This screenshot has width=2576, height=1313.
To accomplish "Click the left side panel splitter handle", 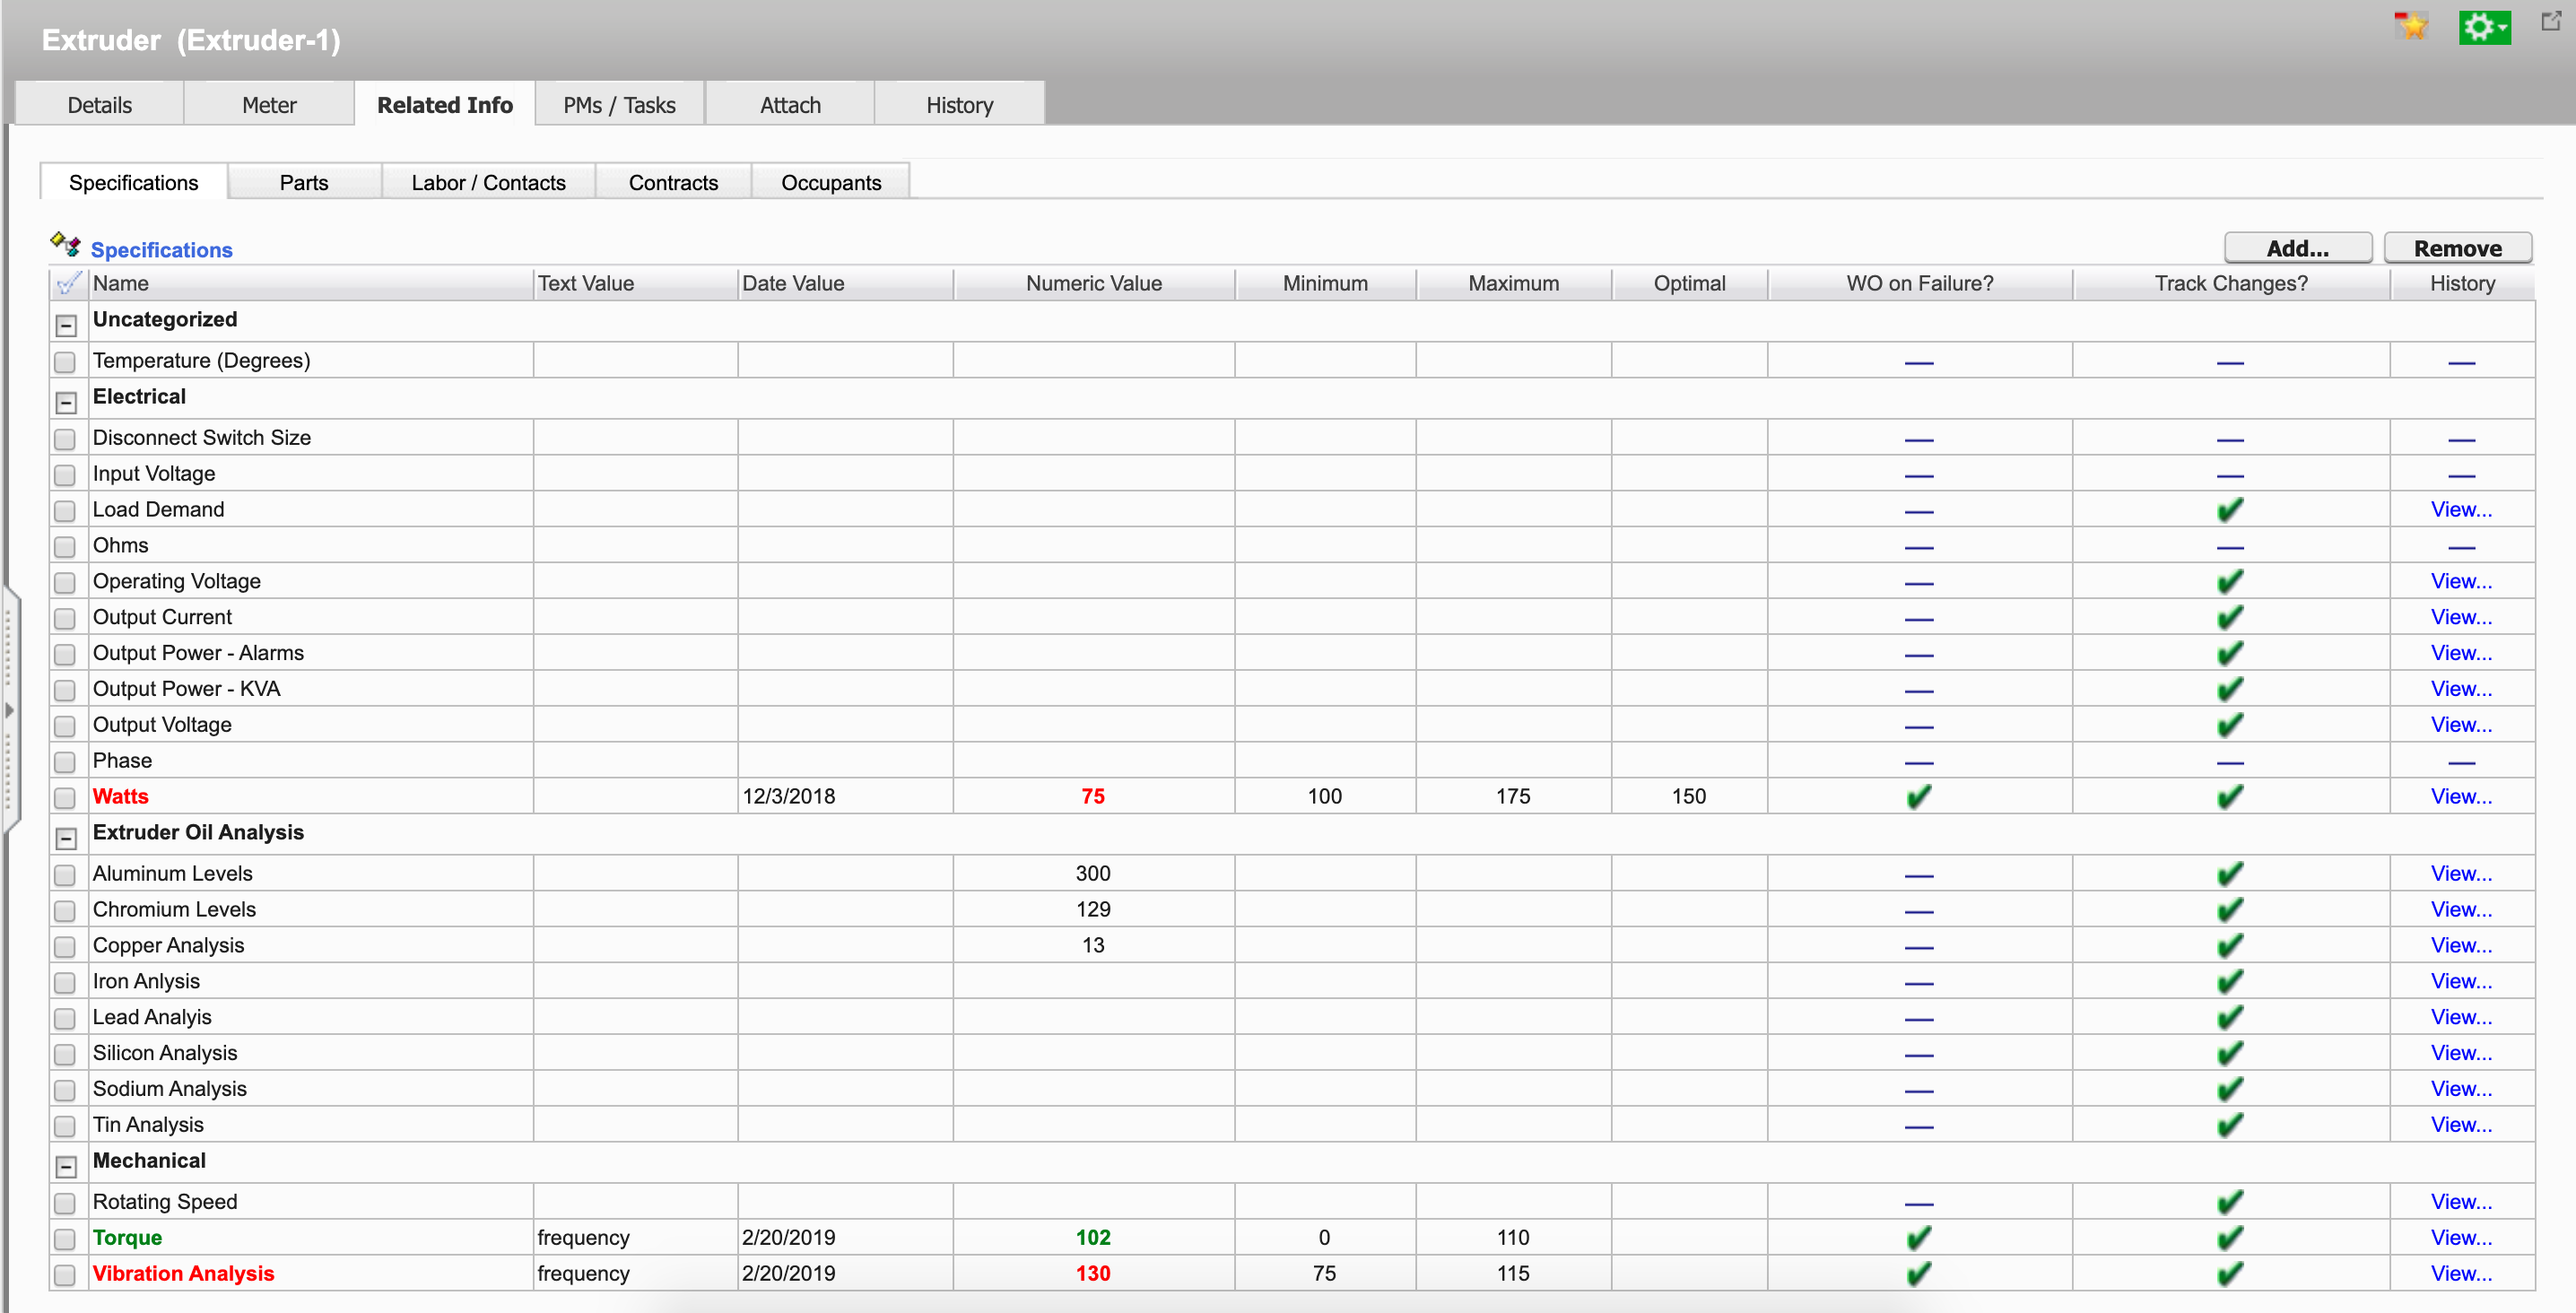I will [9, 710].
